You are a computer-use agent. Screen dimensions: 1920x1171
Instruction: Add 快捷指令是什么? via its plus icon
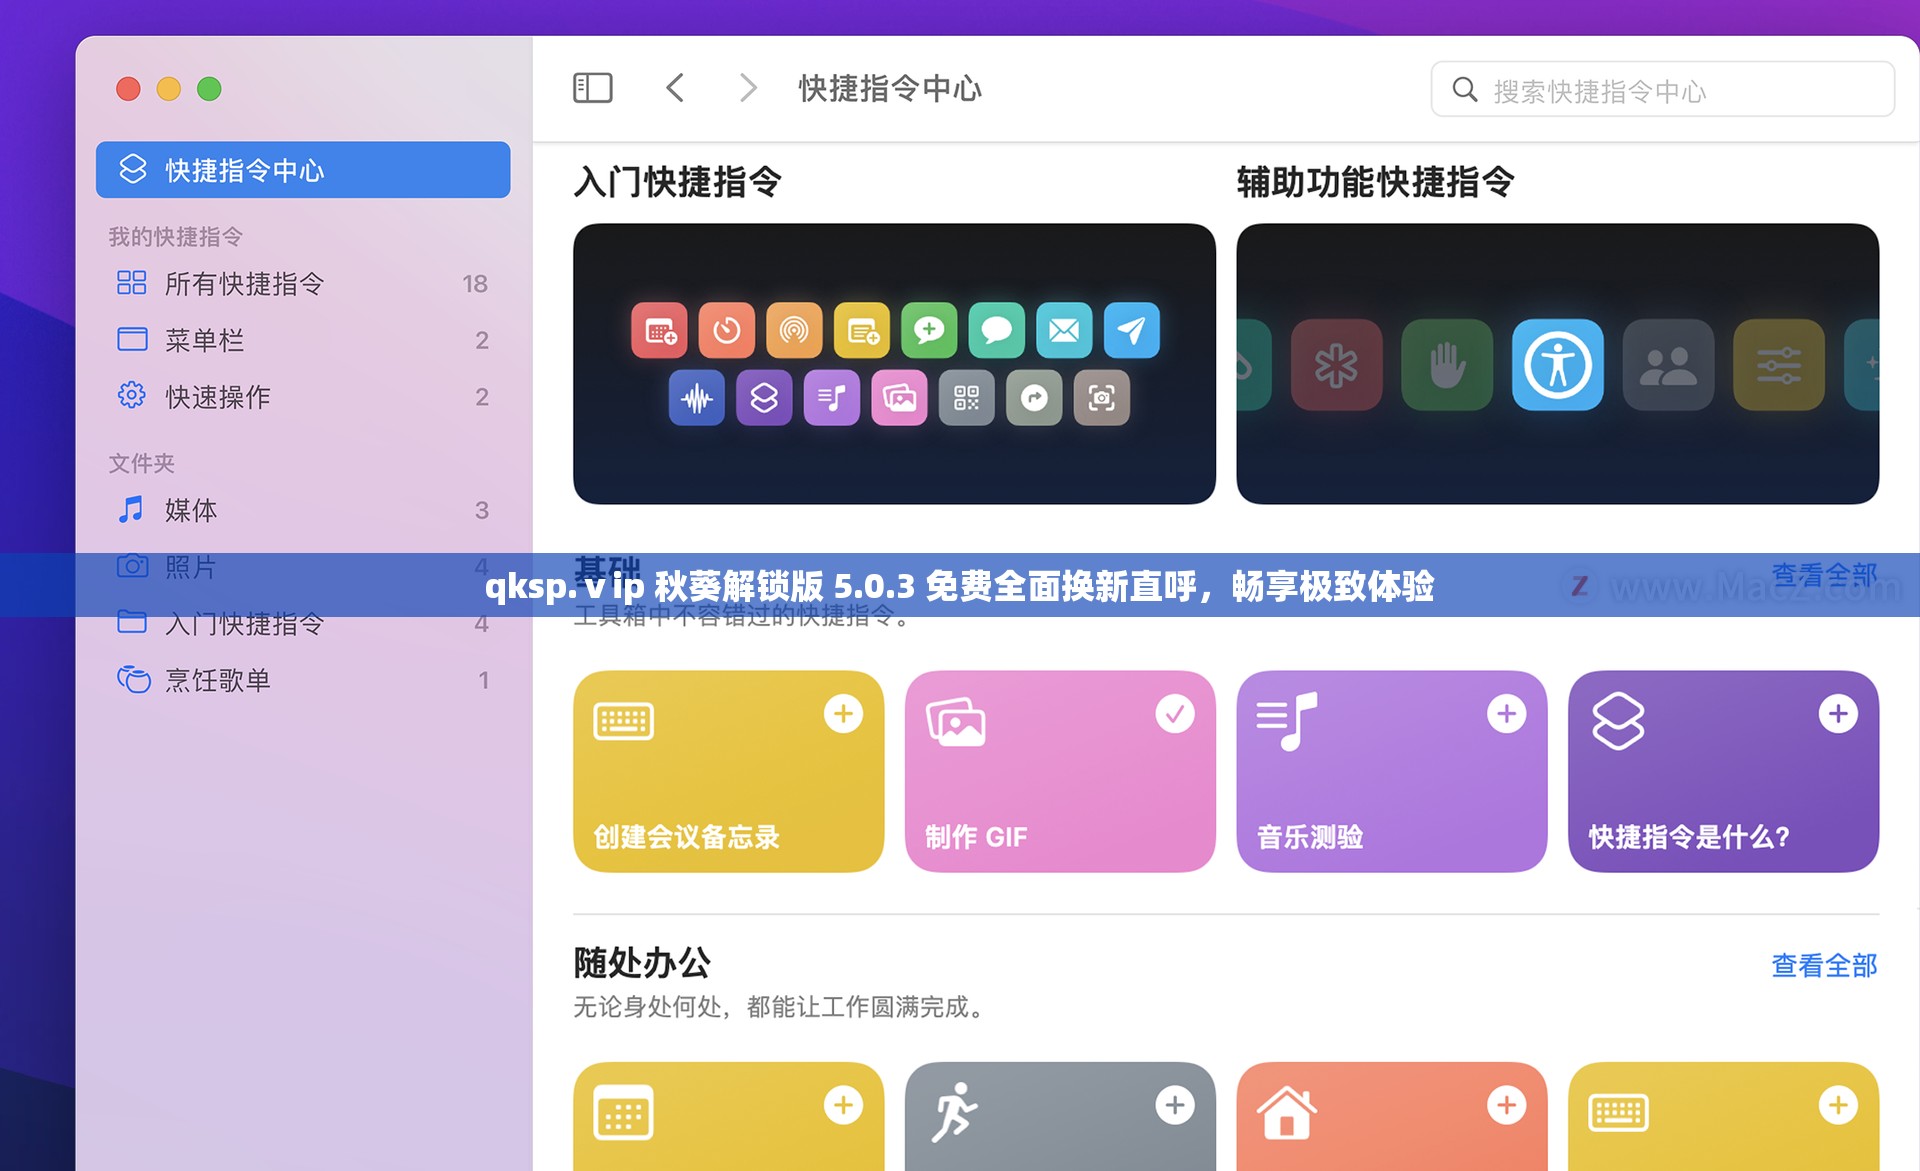1838,713
